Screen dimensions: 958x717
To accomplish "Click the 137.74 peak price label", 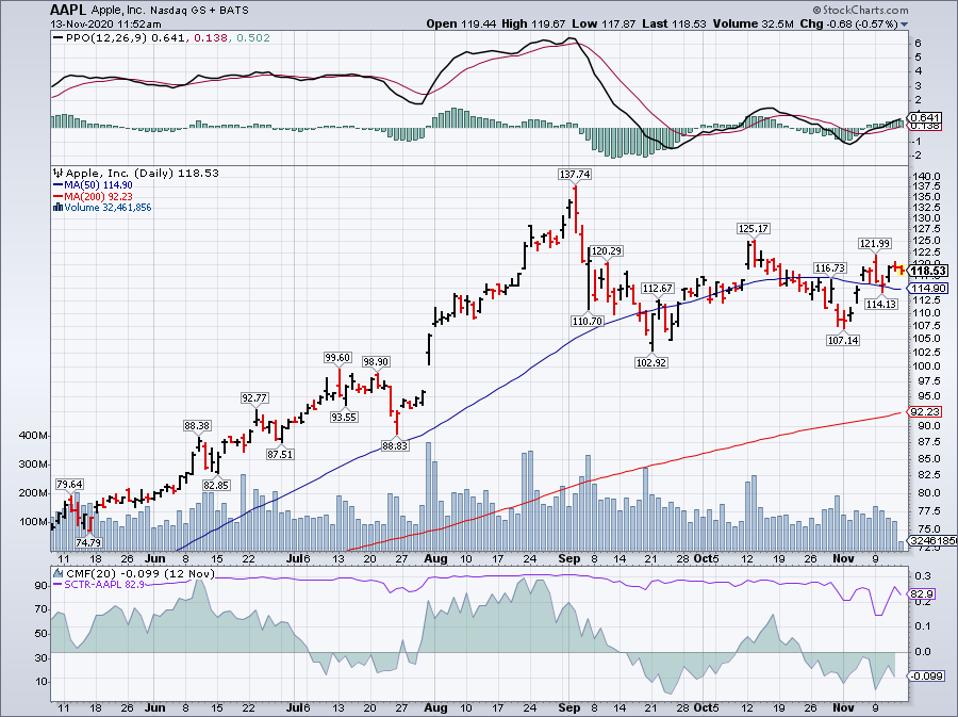I will point(575,175).
